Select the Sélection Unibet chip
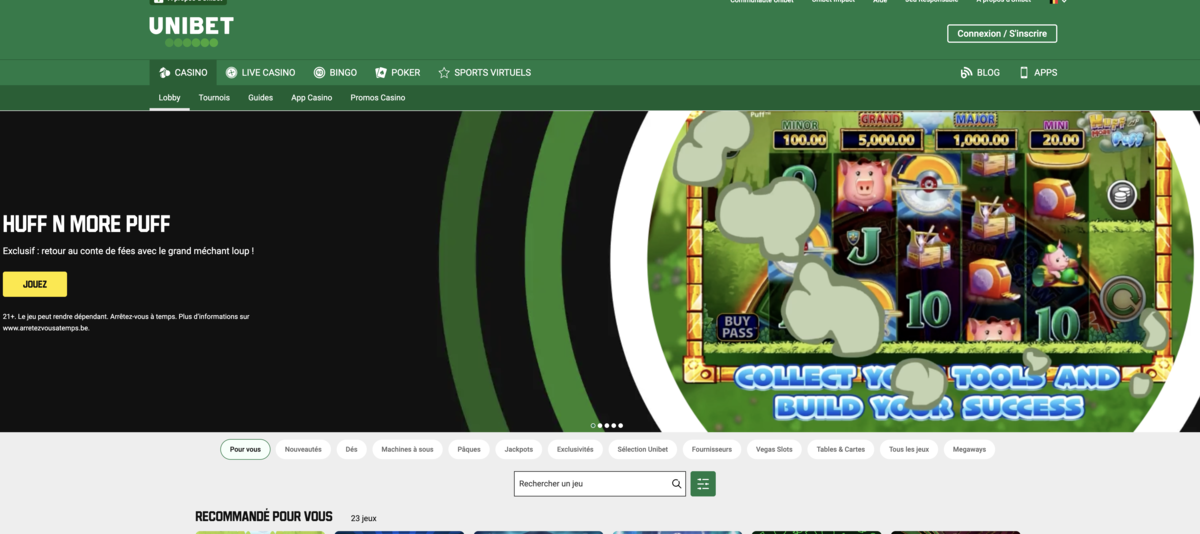The width and height of the screenshot is (1200, 534). pos(643,450)
